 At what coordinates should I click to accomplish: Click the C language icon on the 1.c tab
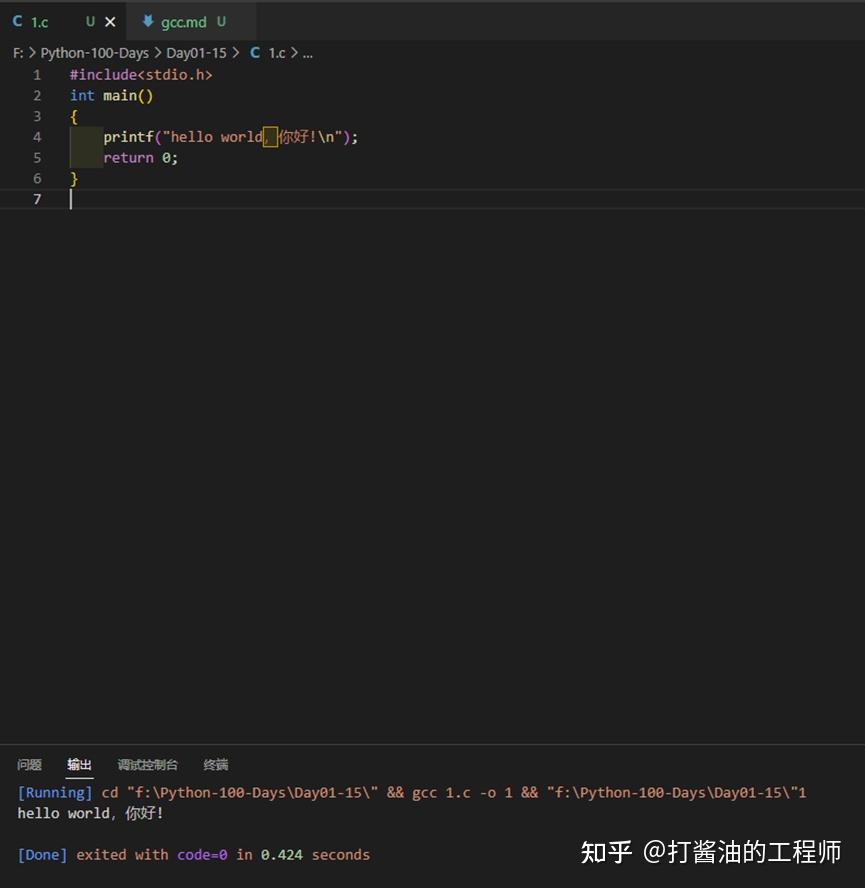point(17,21)
